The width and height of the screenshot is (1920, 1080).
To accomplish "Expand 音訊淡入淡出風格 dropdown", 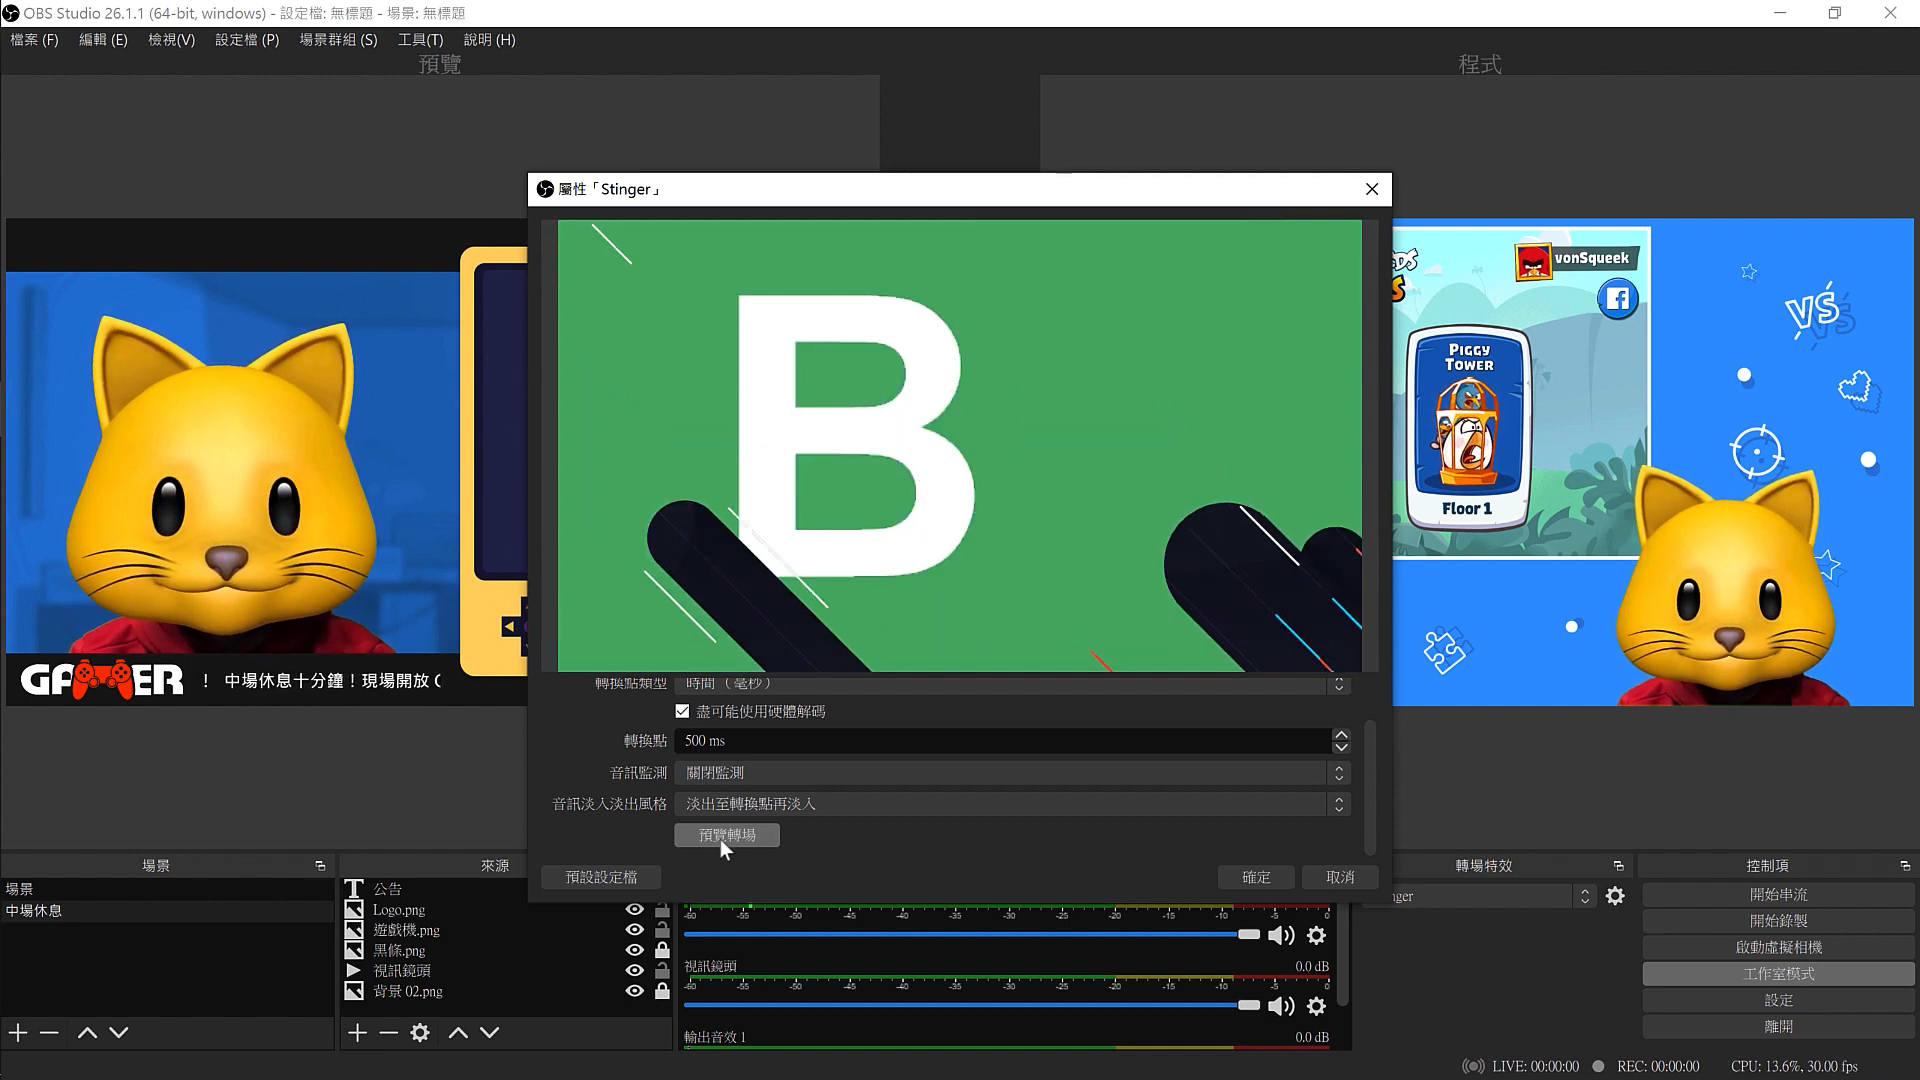I will (1012, 804).
